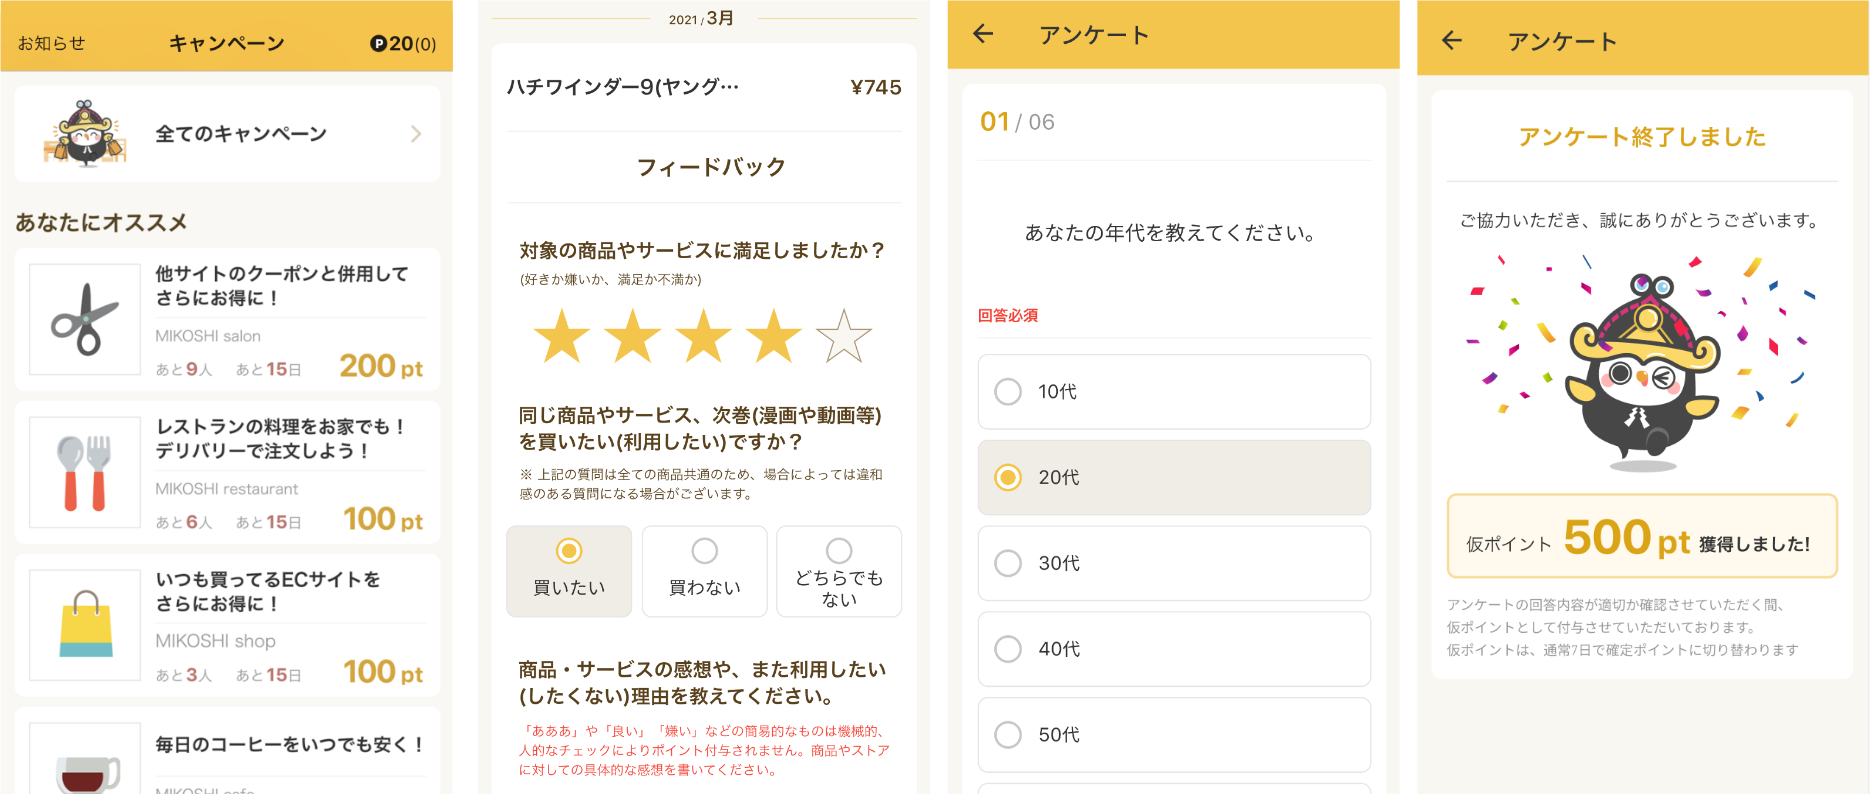1870x794 pixels.
Task: Choose 10代 age option
Action: (x=1174, y=392)
